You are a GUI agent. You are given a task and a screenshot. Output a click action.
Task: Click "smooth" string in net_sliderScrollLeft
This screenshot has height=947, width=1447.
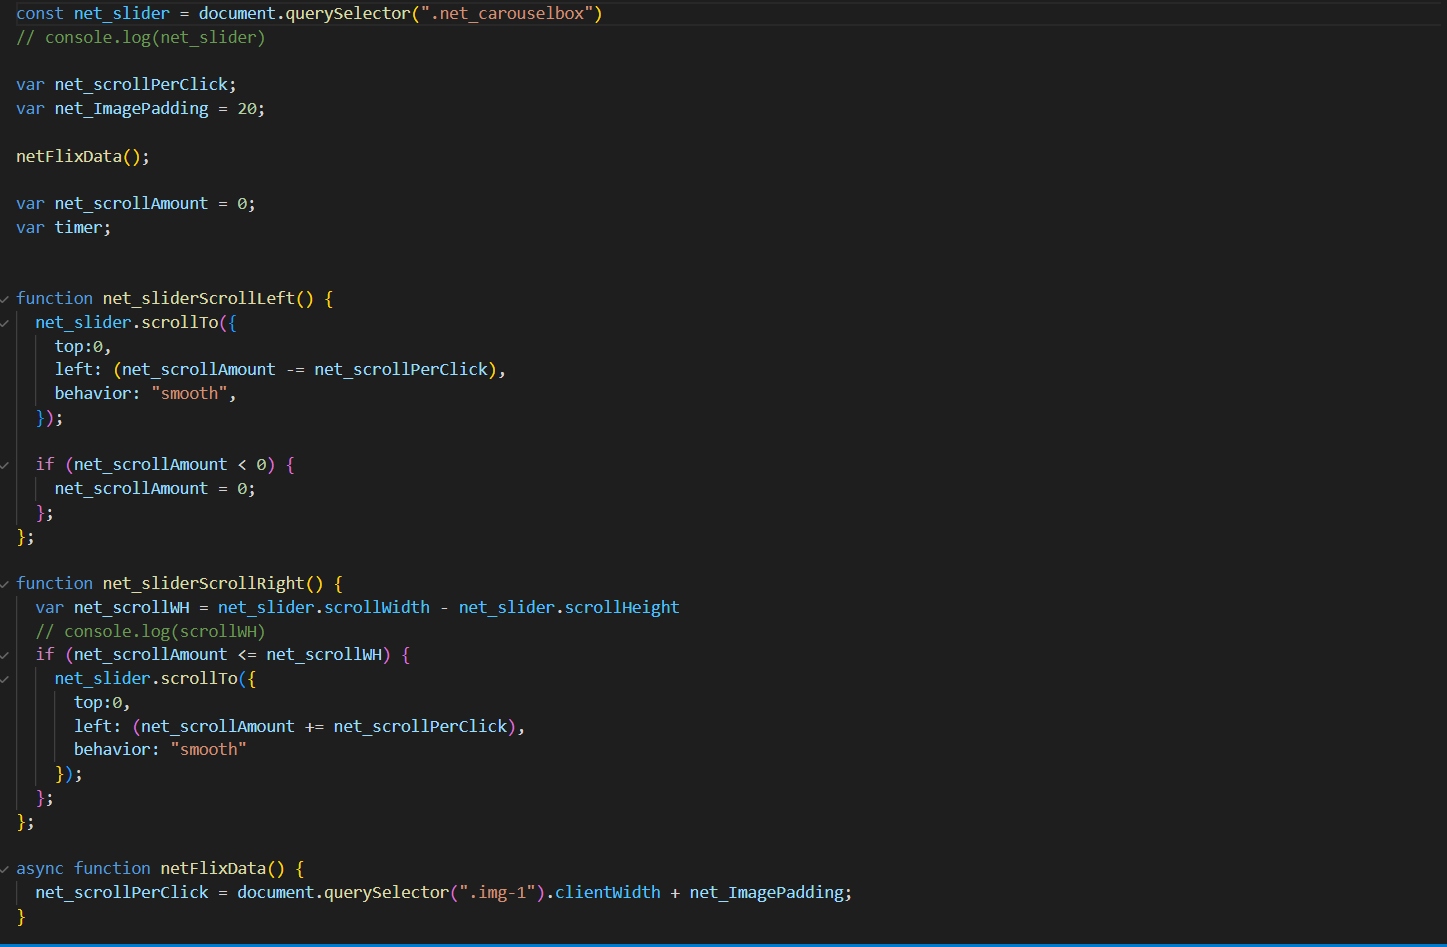coord(190,393)
